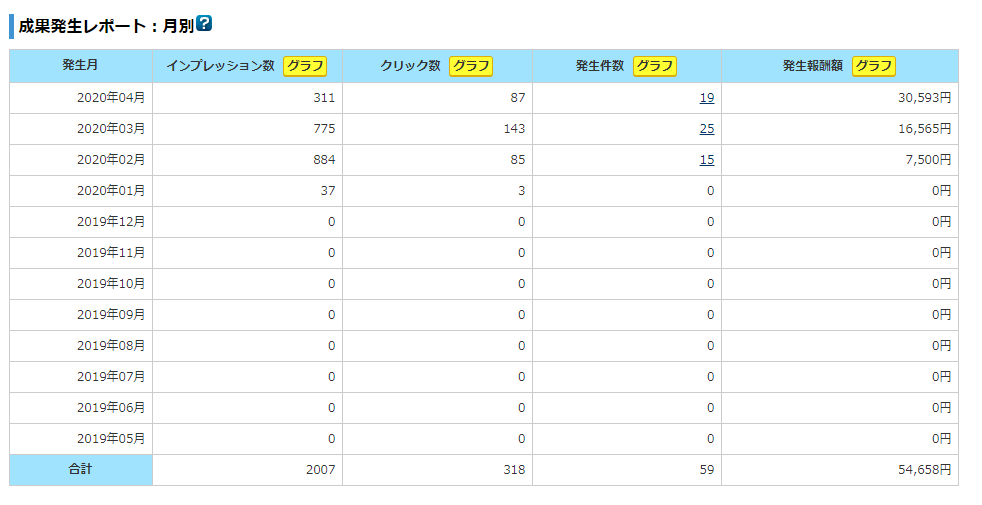Image resolution: width=982 pixels, height=505 pixels.
Task: Click the クリック数 header label
Action: 411,66
